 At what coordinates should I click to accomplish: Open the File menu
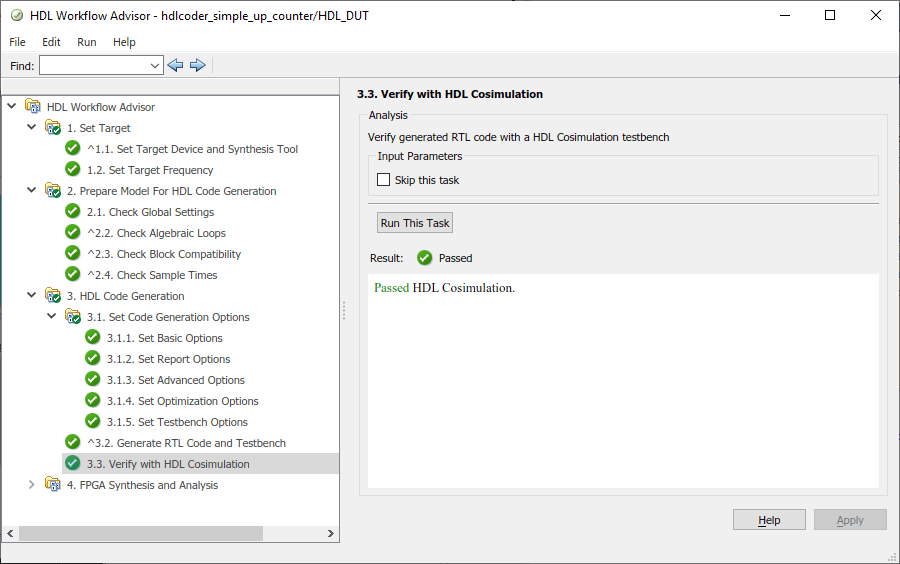click(18, 42)
